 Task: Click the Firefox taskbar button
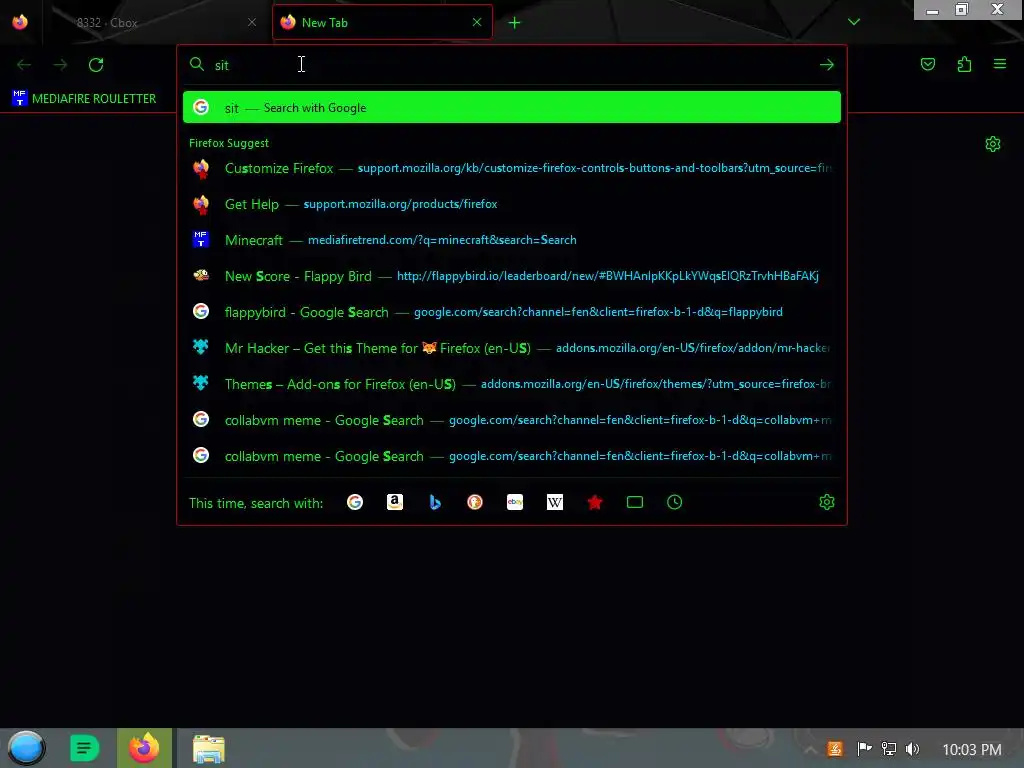click(144, 748)
